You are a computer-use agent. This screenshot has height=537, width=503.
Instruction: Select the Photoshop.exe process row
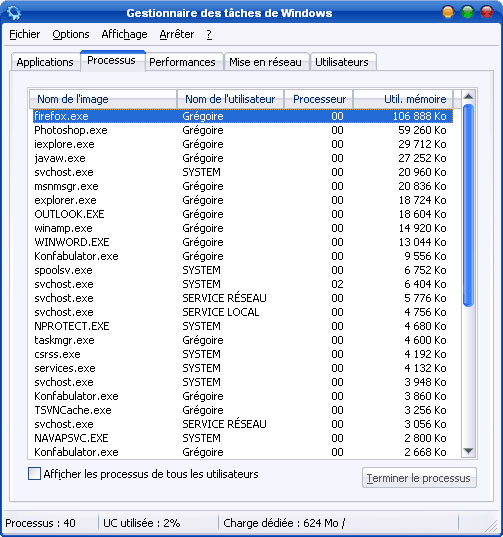(x=242, y=130)
